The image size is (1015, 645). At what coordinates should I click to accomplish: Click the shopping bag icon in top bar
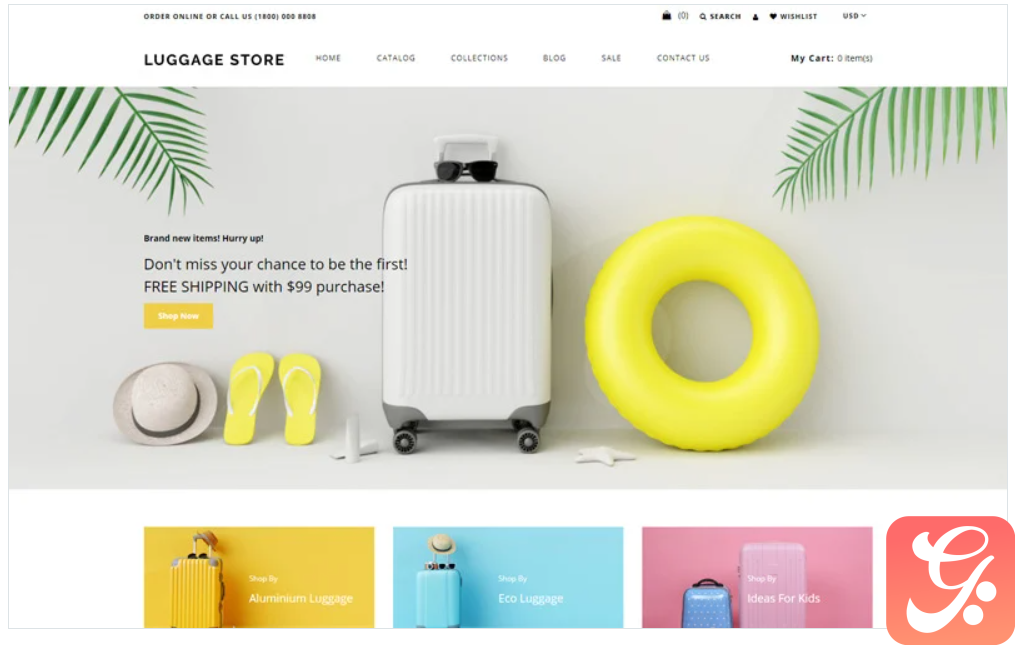666,16
